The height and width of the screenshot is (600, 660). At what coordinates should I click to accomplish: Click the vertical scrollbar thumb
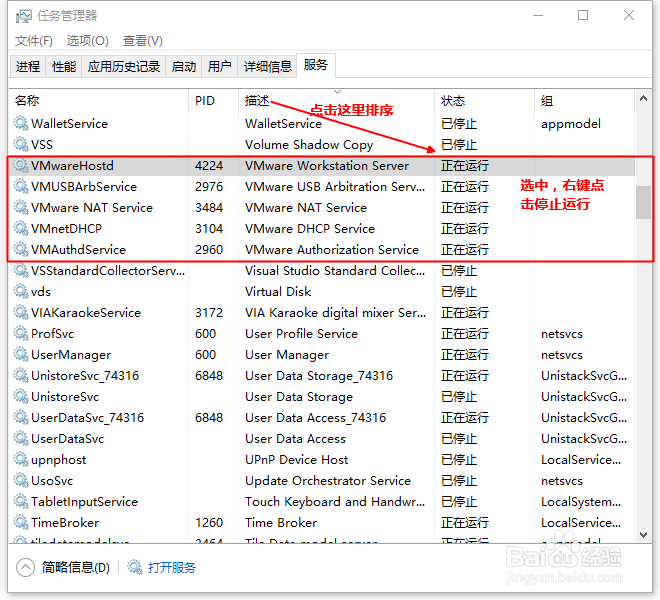coord(643,203)
